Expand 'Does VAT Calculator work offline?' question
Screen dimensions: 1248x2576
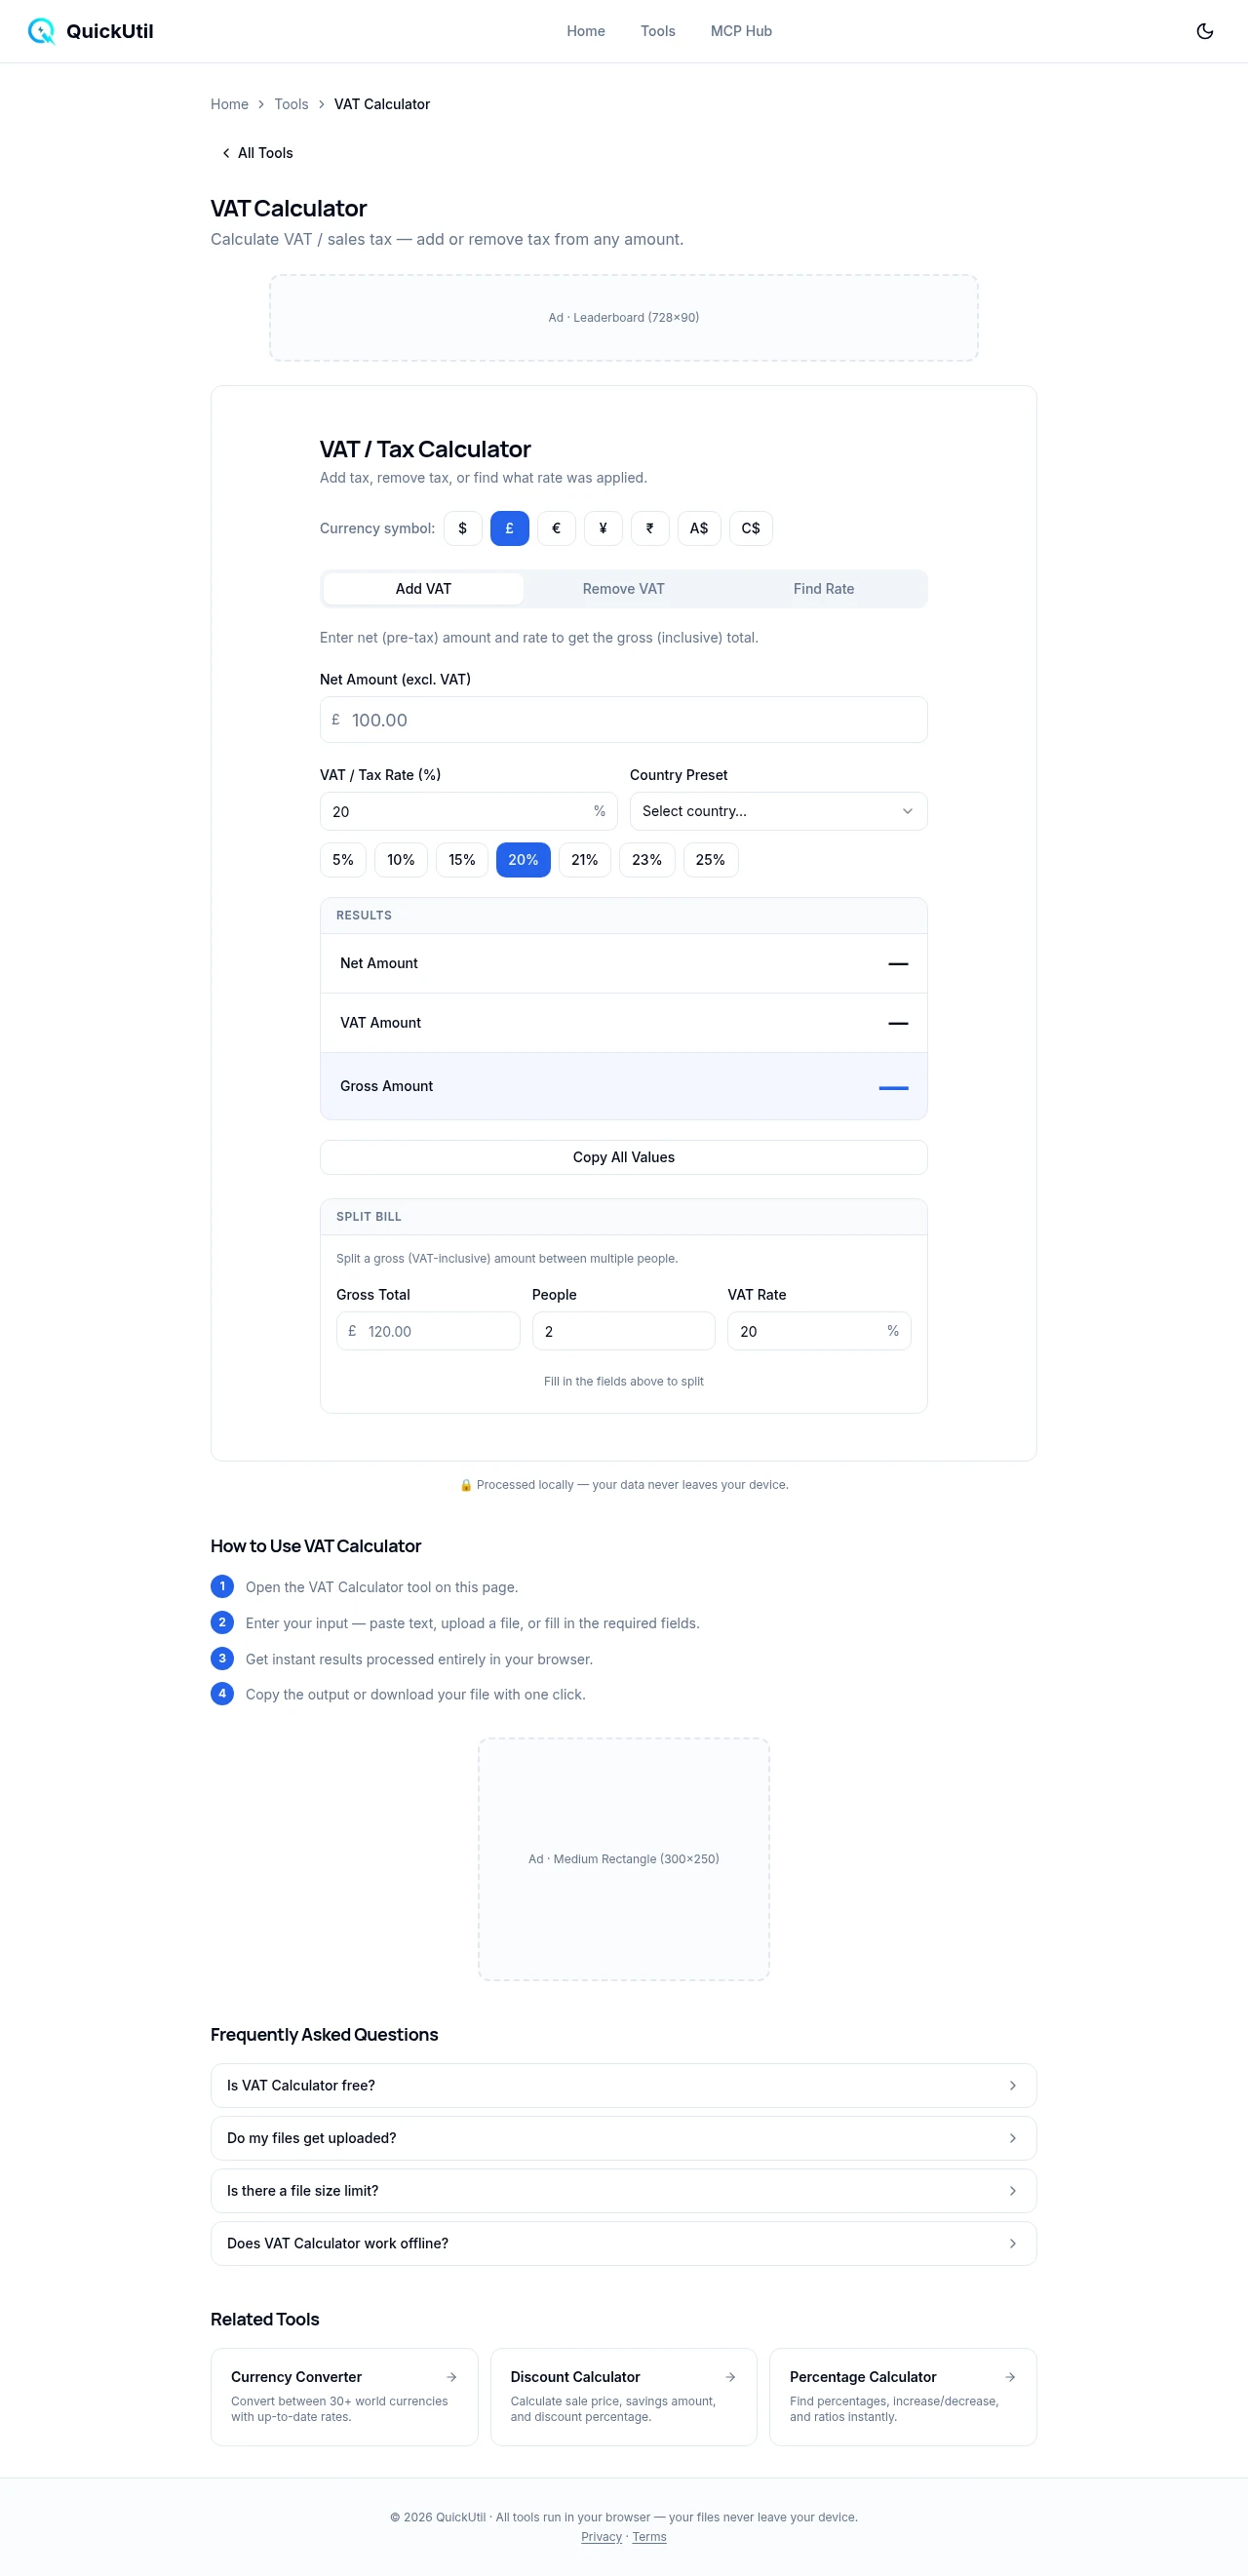[623, 2243]
